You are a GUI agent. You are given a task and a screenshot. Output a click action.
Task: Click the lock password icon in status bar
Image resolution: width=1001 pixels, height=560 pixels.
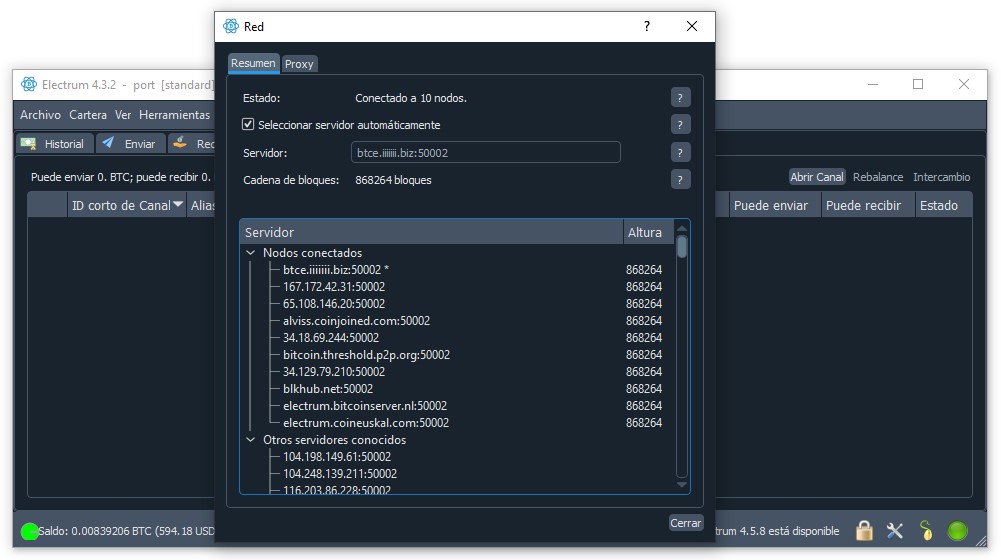coord(864,531)
